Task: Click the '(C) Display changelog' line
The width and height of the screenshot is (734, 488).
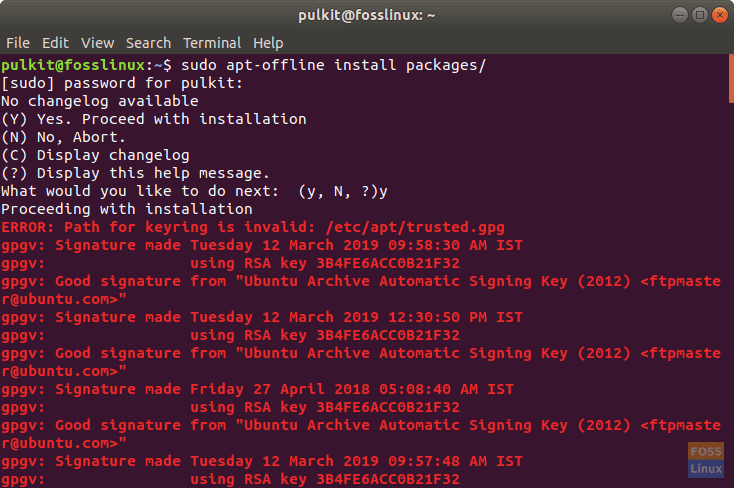Action: (x=95, y=155)
